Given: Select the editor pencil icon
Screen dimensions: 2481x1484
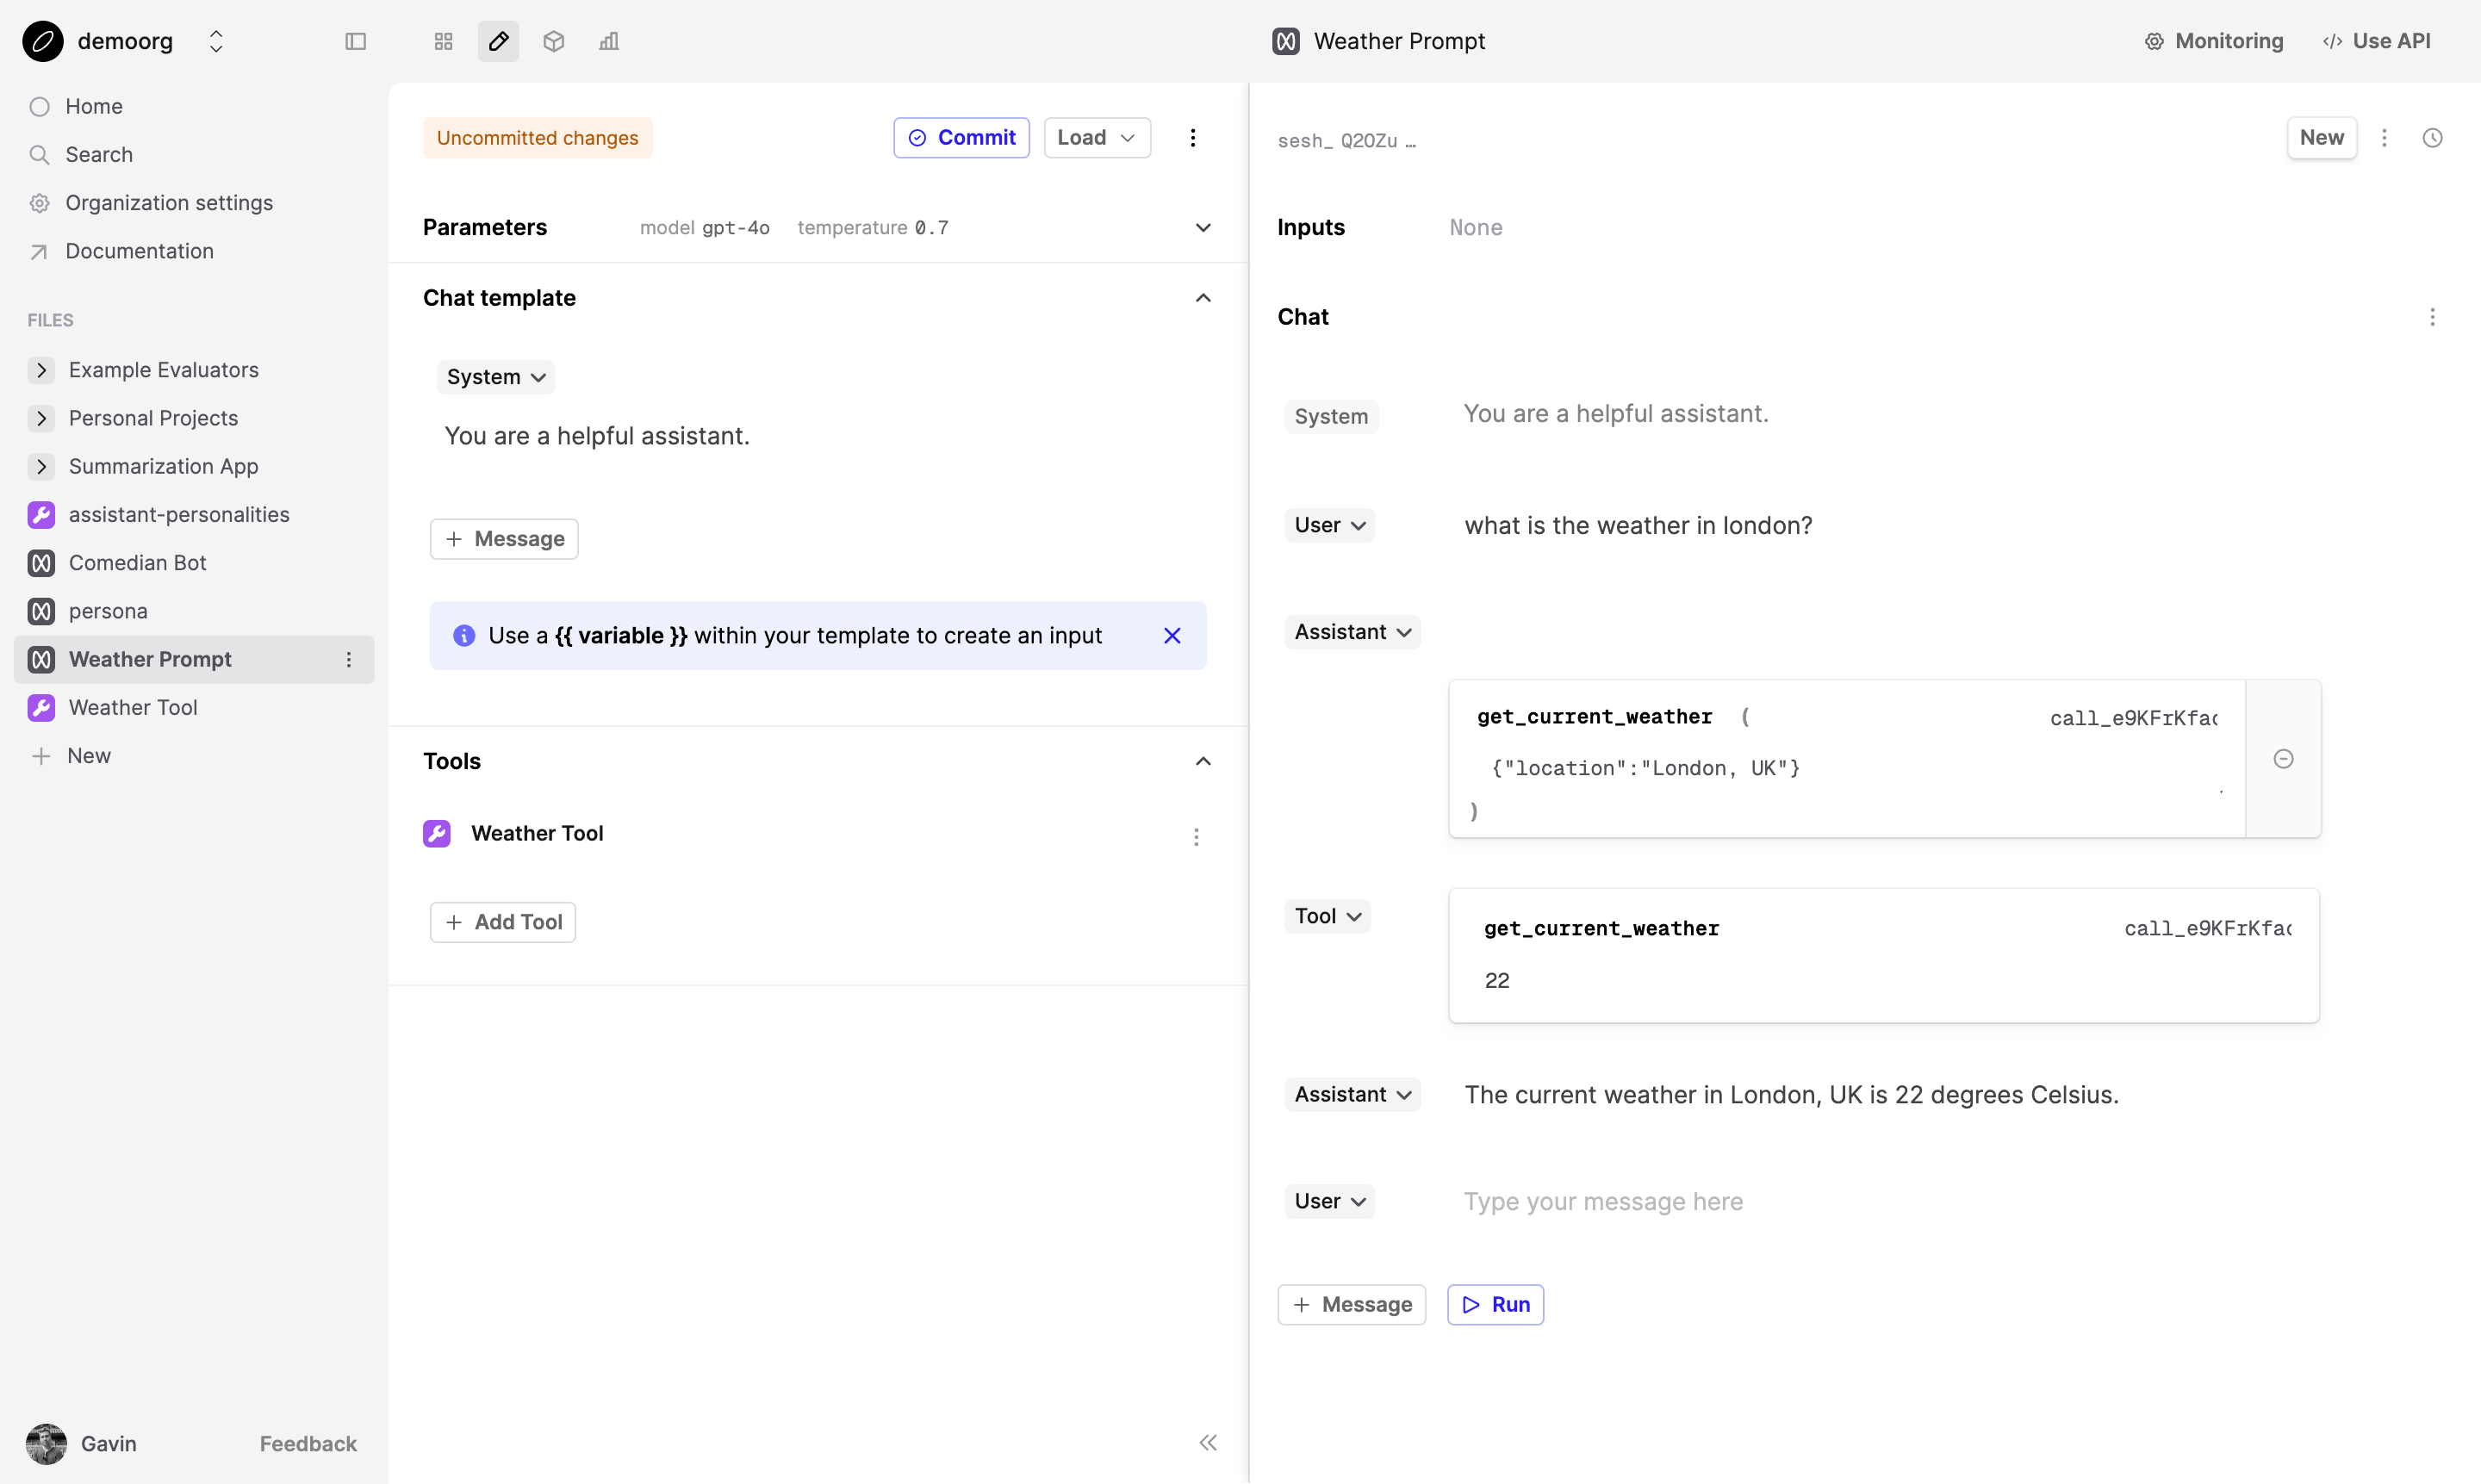Looking at the screenshot, I should pos(498,41).
